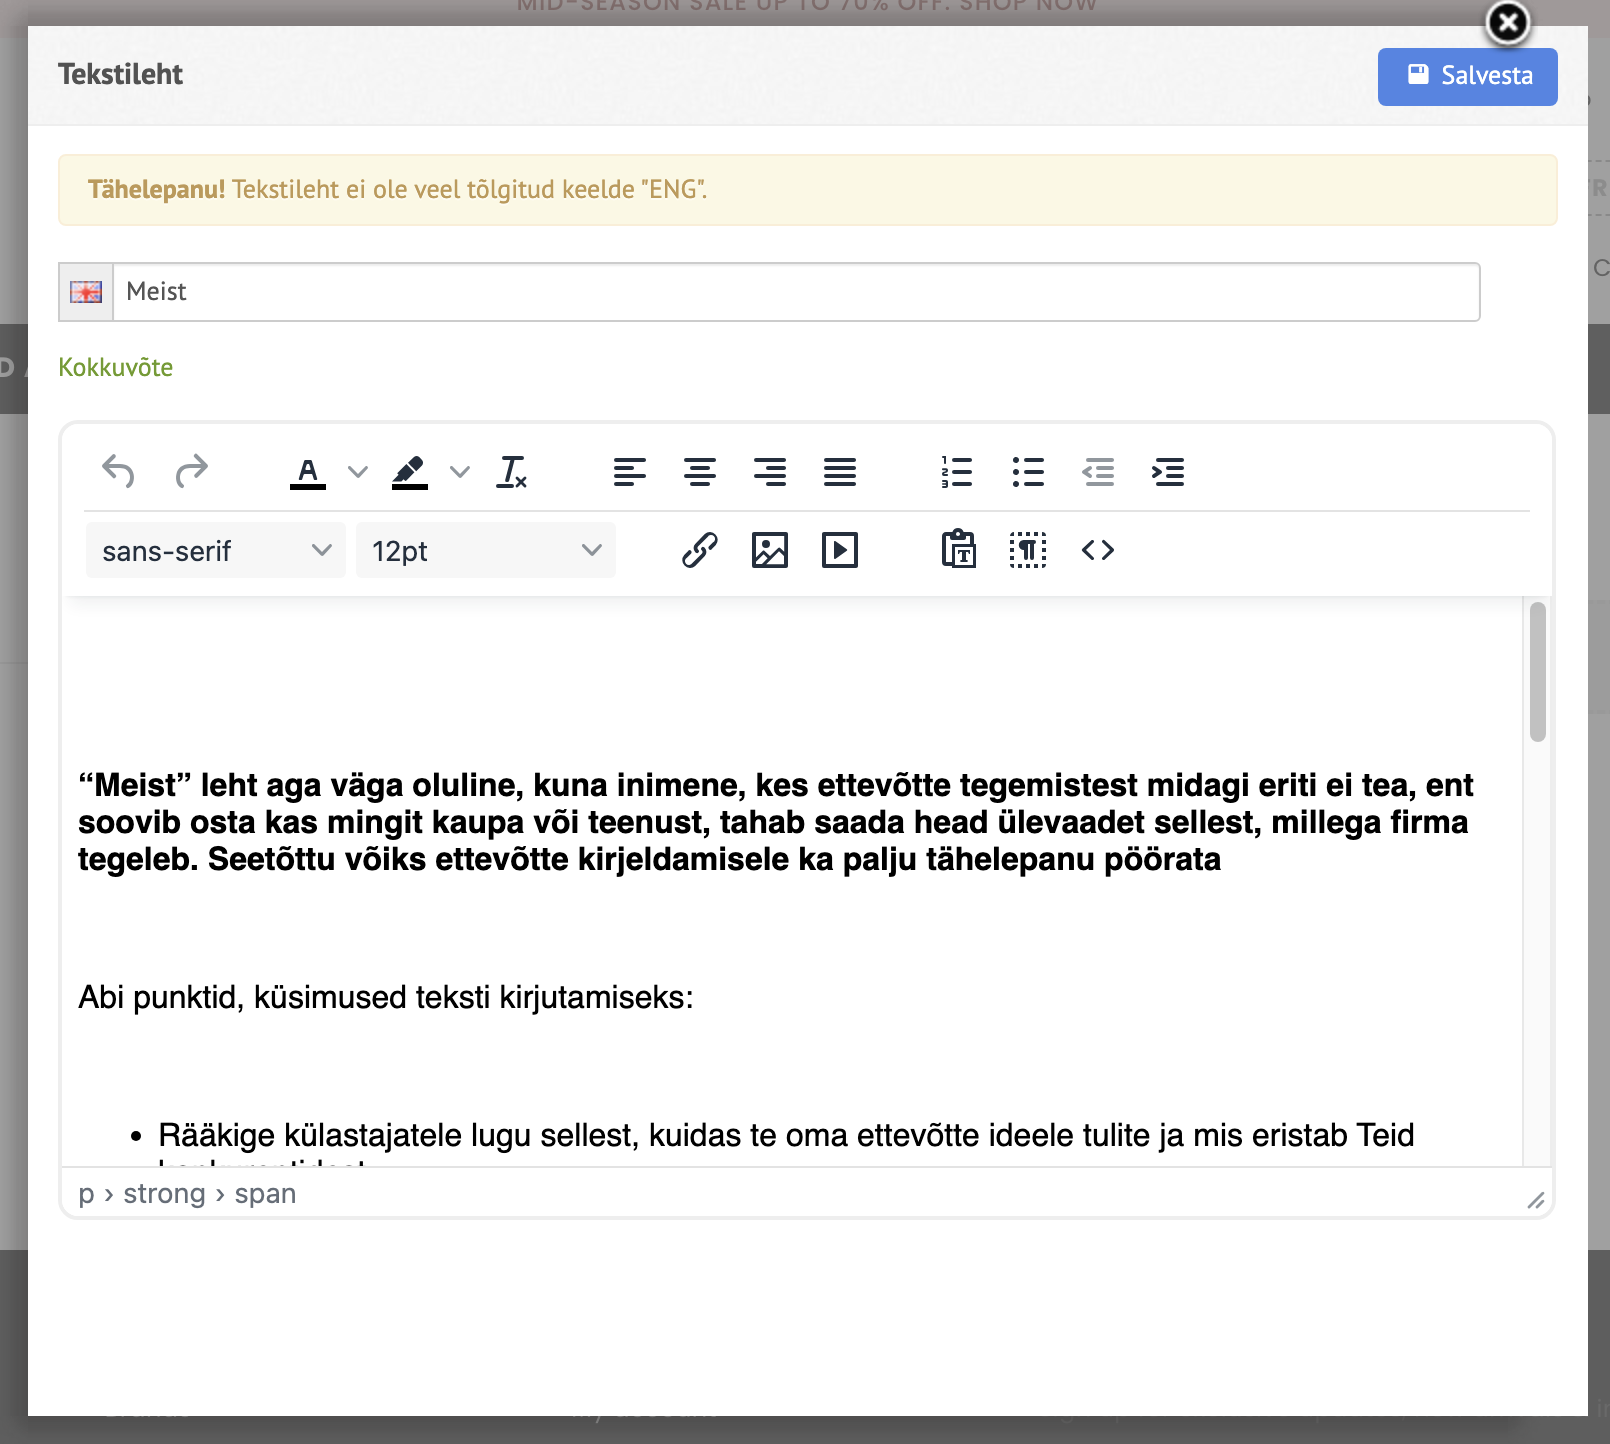Save the page with Salvesta button
This screenshot has height=1444, width=1610.
tap(1468, 76)
